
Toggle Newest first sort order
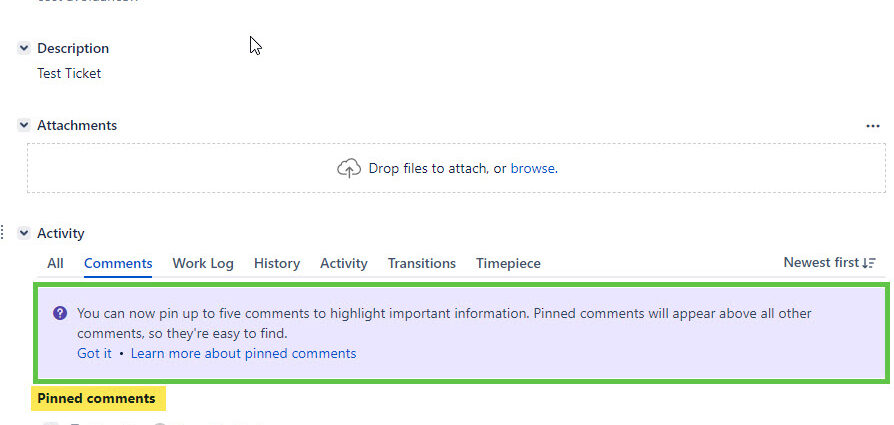pos(830,262)
